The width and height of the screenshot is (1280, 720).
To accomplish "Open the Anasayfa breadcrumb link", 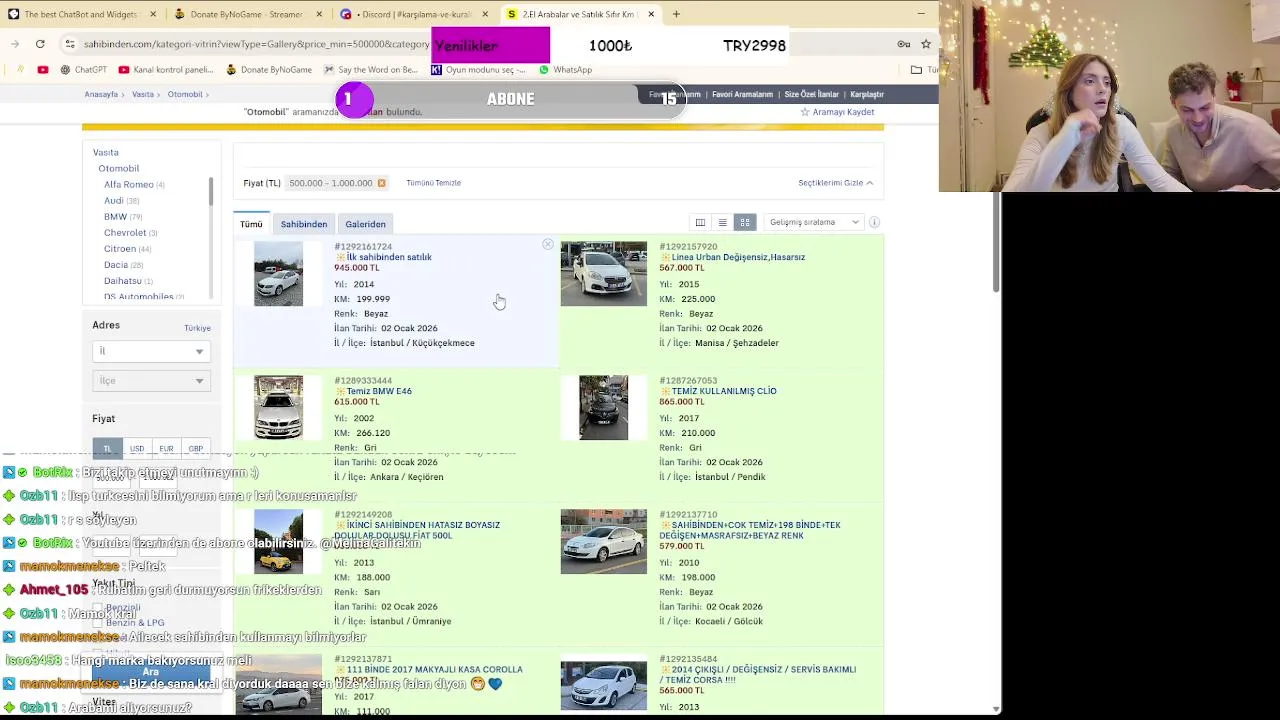I will click(101, 94).
